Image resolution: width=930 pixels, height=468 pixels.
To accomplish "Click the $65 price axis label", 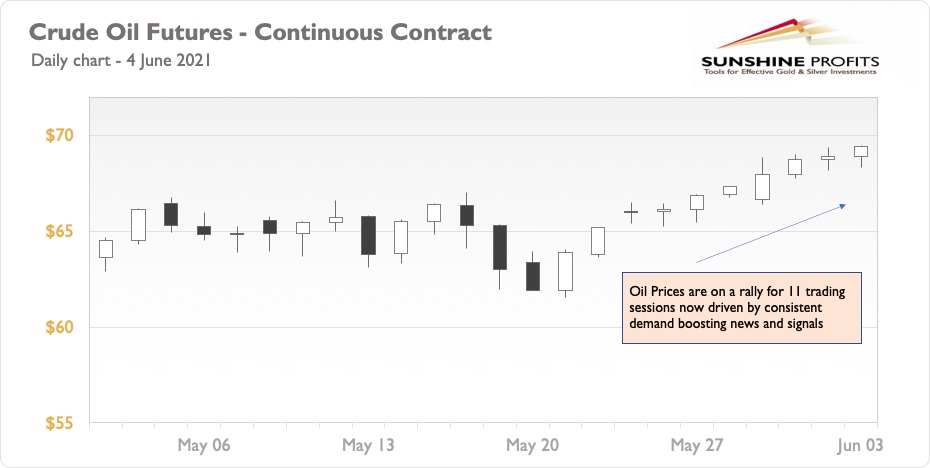I will click(59, 231).
